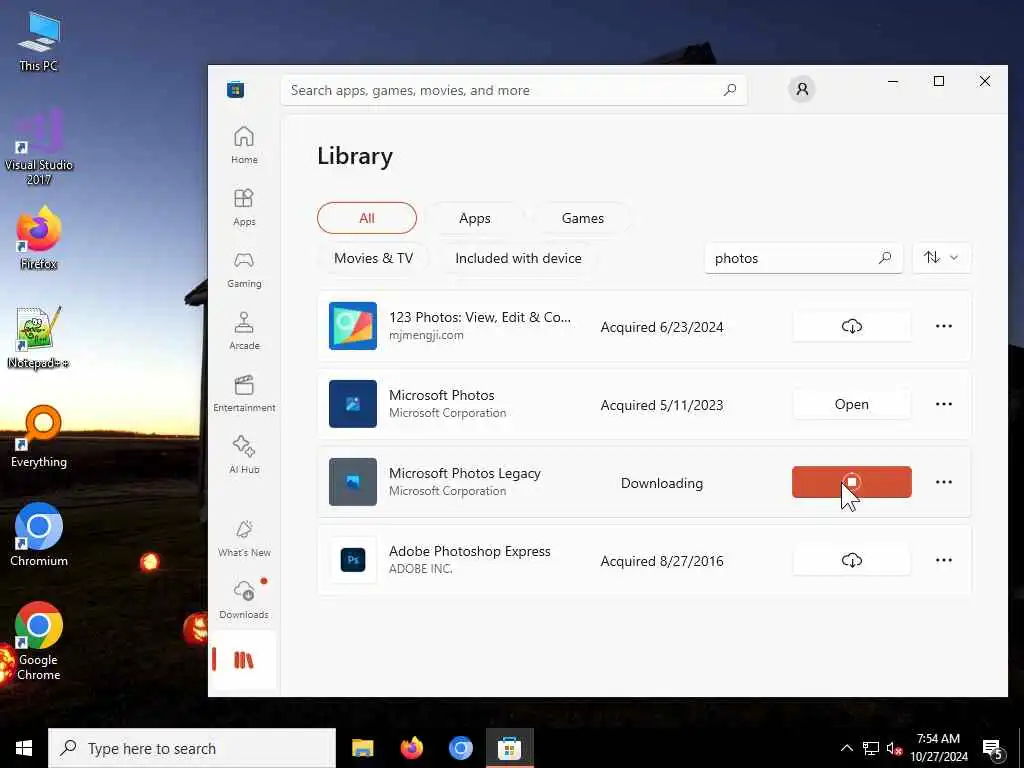Go to Apps in the Store sidebar
The image size is (1024, 768).
(x=244, y=207)
